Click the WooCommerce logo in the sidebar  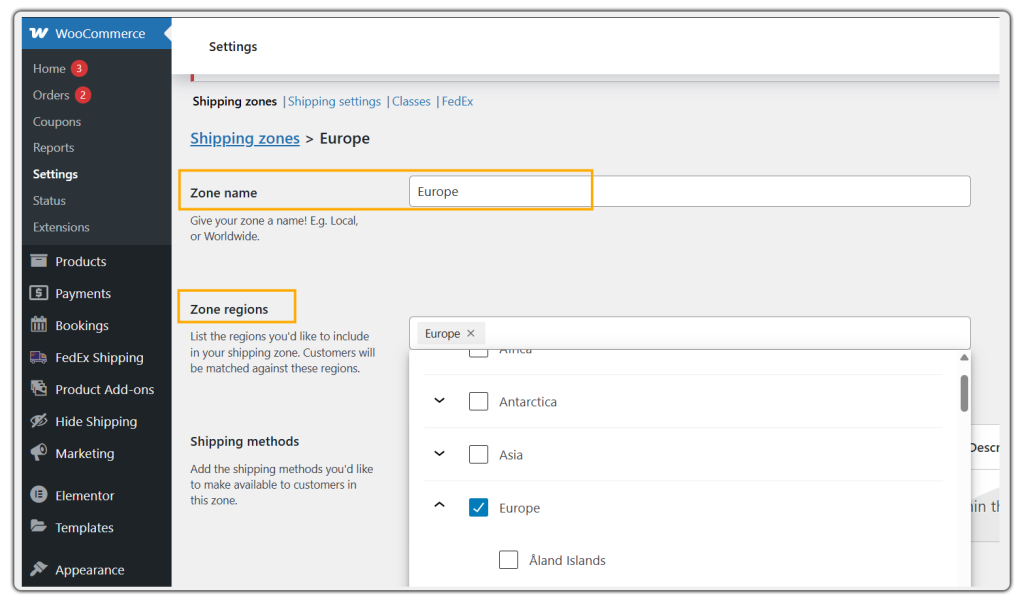[x=40, y=33]
